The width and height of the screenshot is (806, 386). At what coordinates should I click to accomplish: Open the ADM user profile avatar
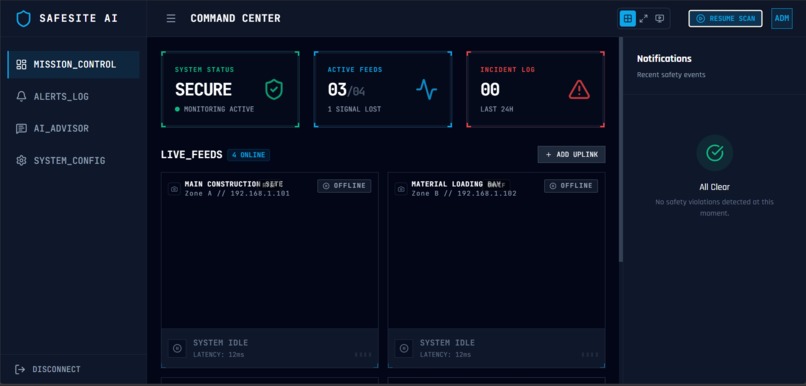point(782,19)
